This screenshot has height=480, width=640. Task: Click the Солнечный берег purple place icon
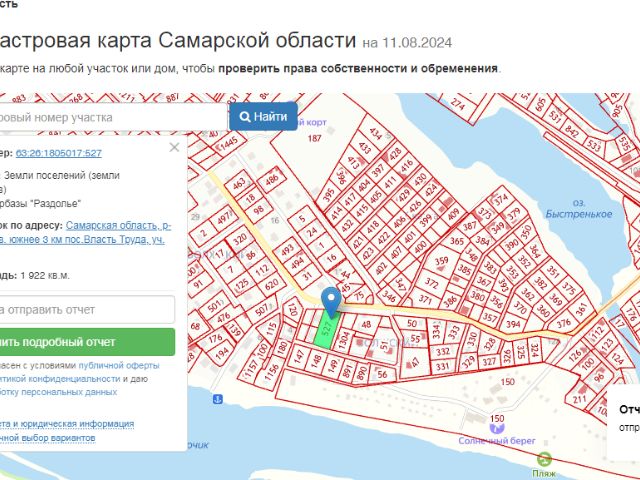tap(496, 427)
